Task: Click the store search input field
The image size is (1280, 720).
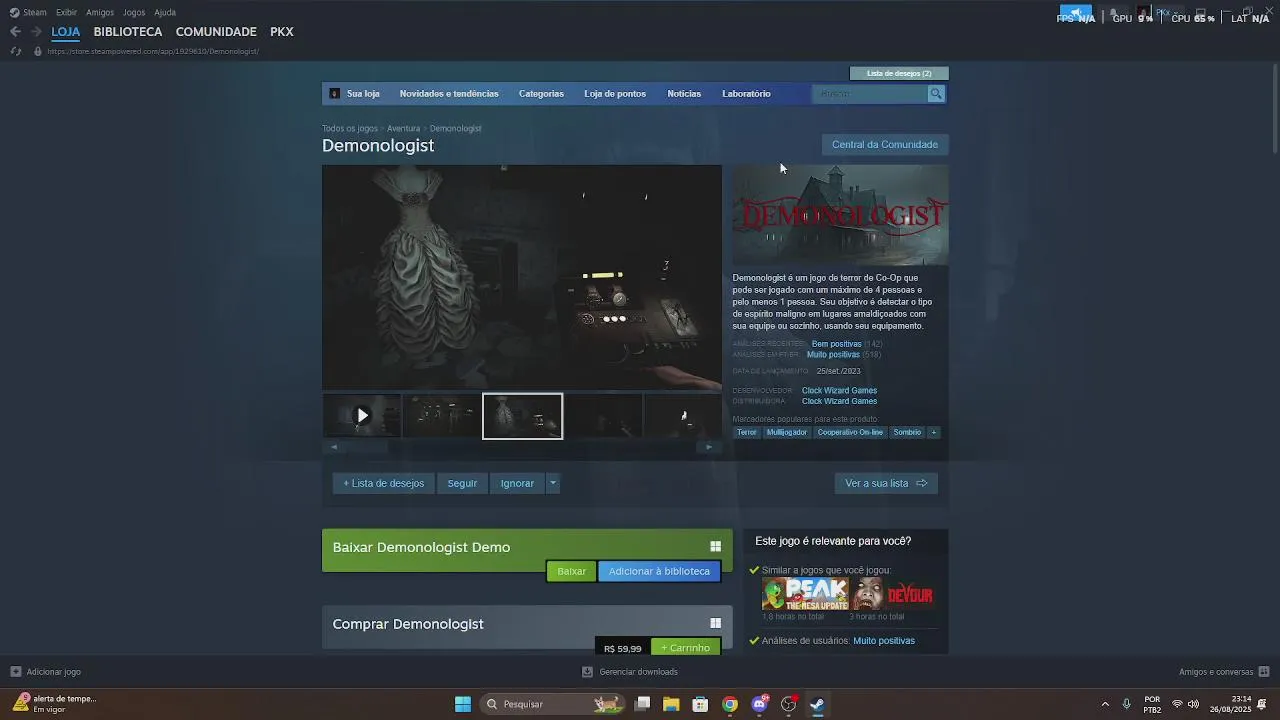Action: tap(871, 94)
